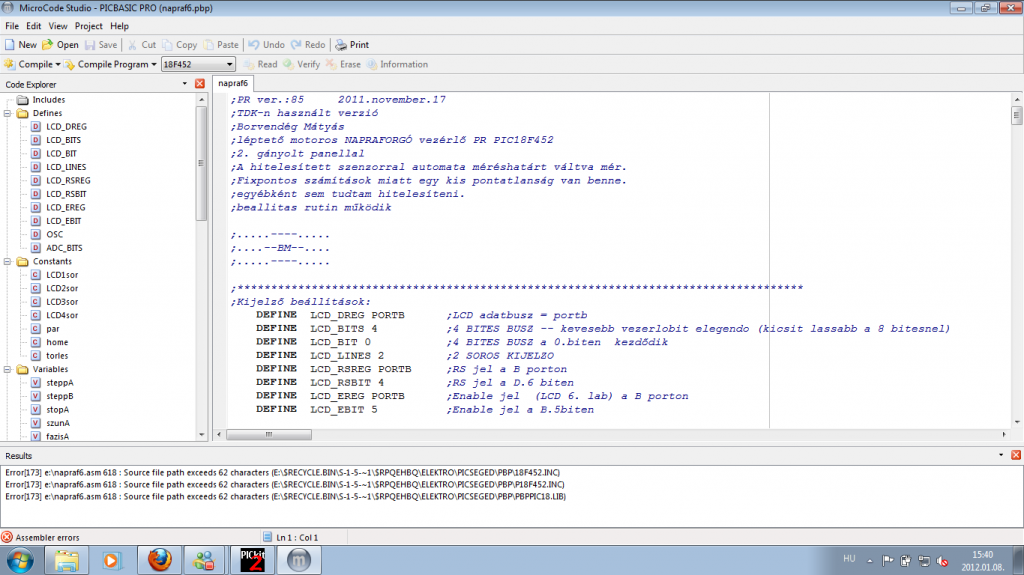Screen dimensions: 1024x575
Task: Click the Save toolbar button
Action: tap(101, 44)
